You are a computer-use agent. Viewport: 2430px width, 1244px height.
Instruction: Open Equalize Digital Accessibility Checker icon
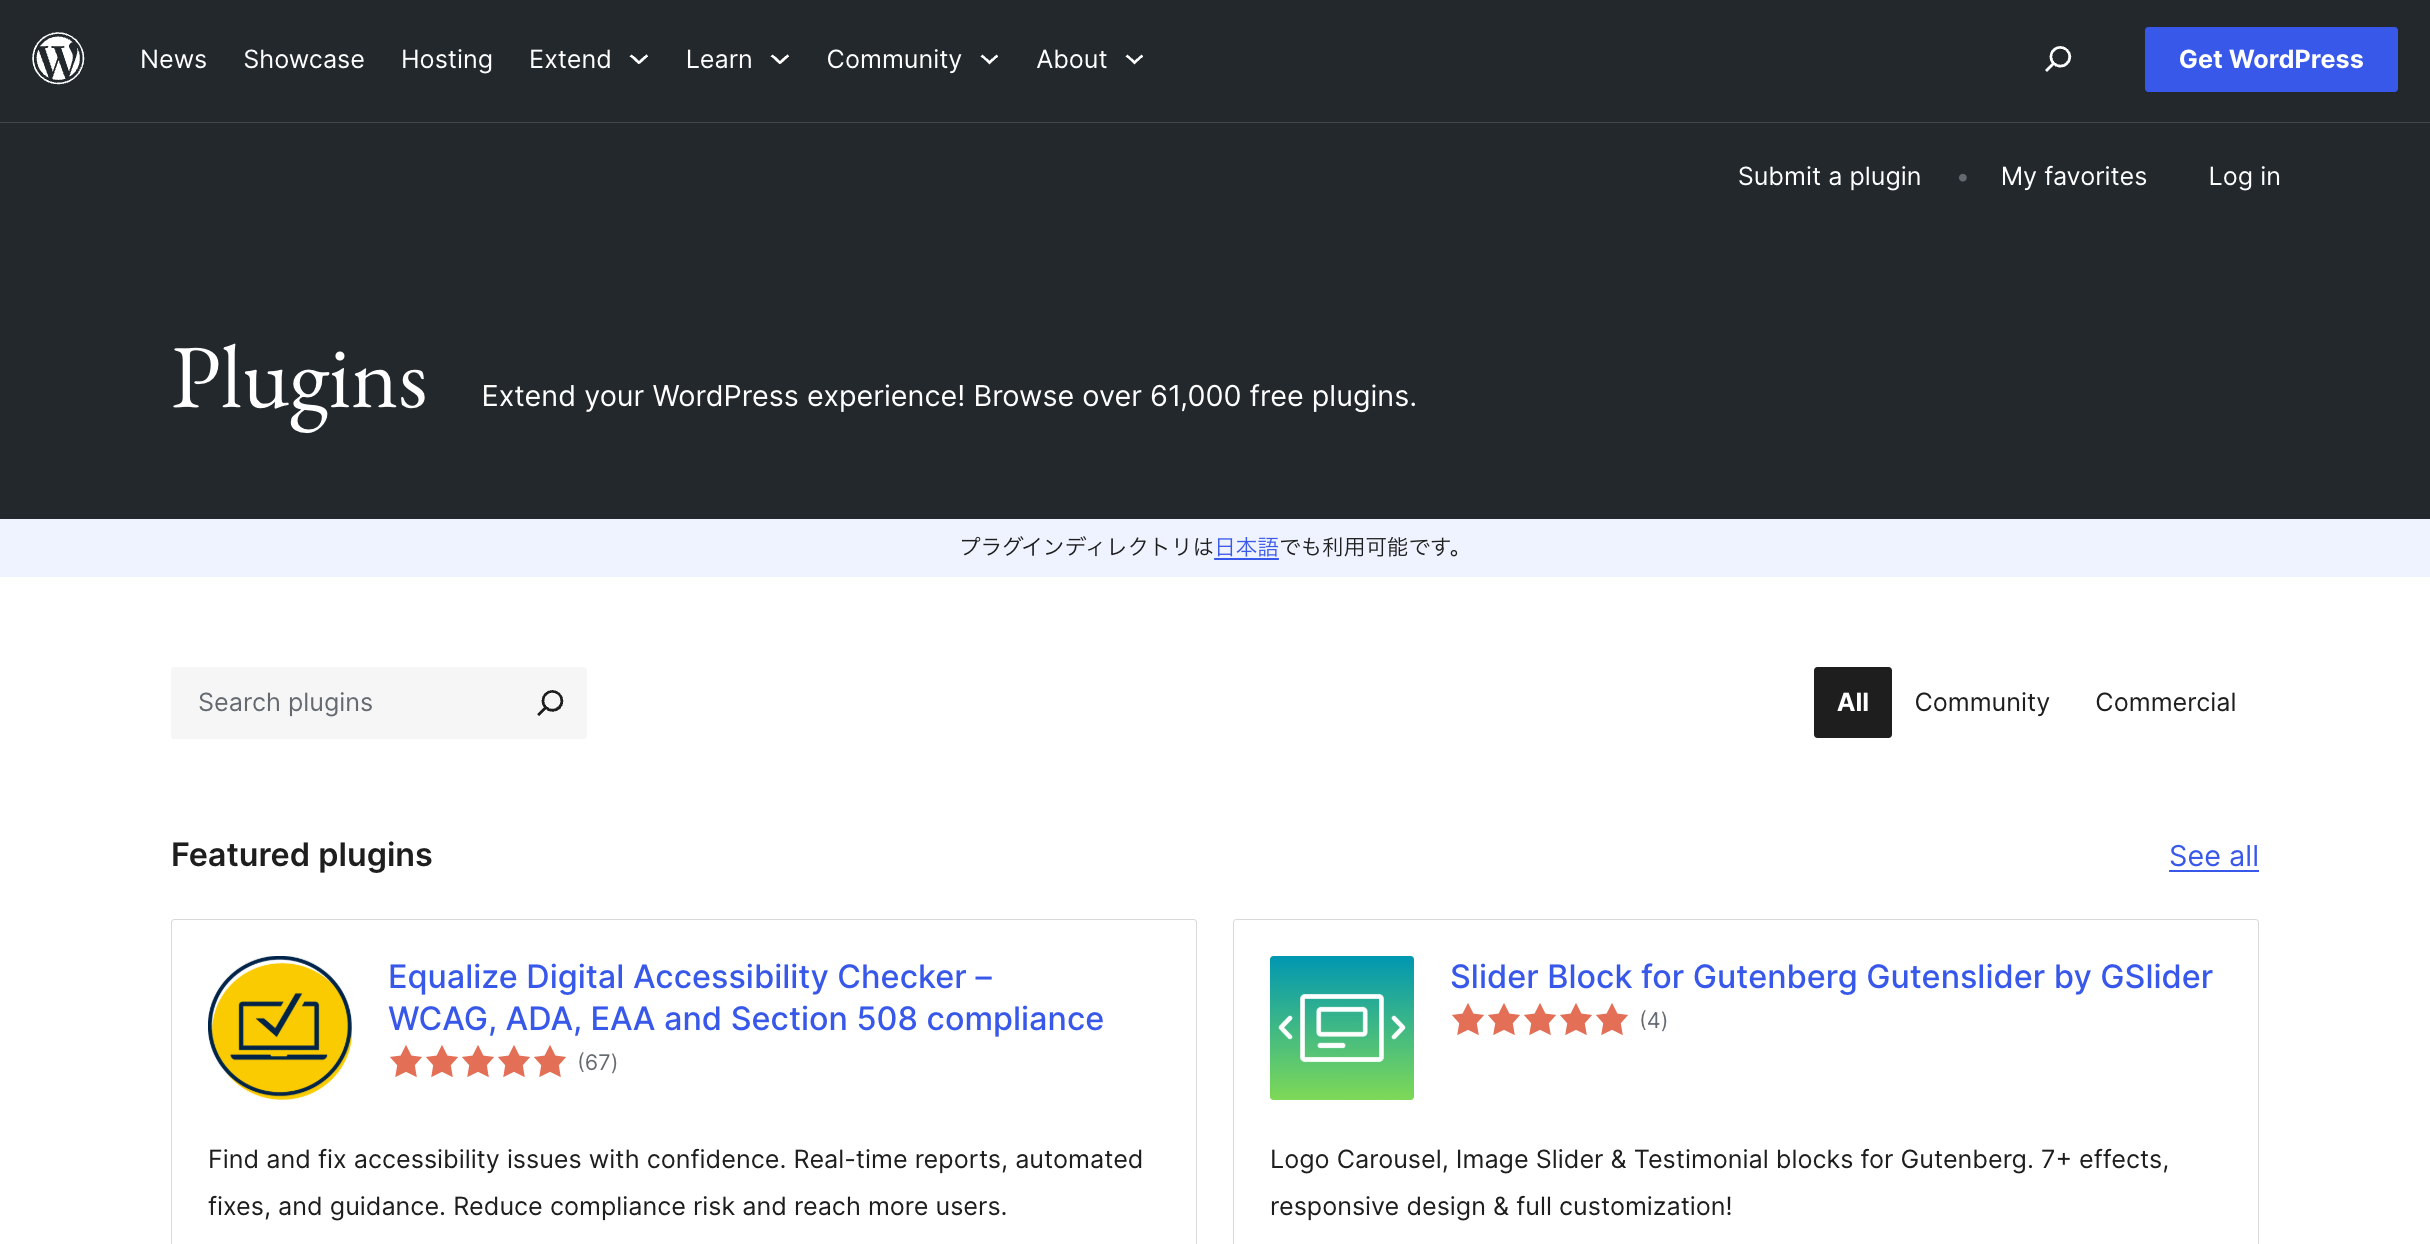[280, 1027]
